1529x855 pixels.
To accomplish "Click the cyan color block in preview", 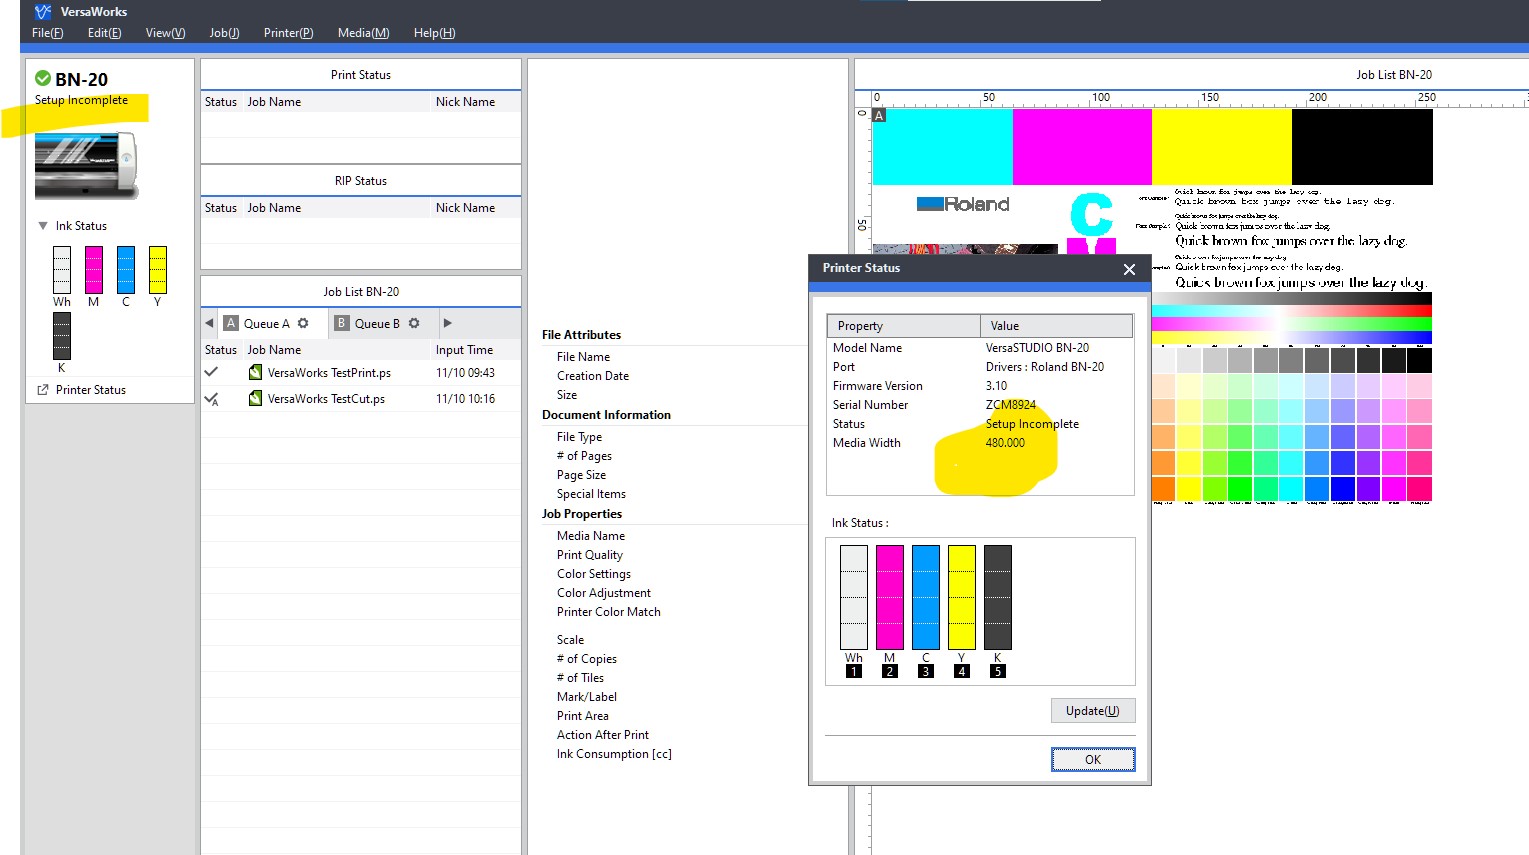I will [x=943, y=147].
